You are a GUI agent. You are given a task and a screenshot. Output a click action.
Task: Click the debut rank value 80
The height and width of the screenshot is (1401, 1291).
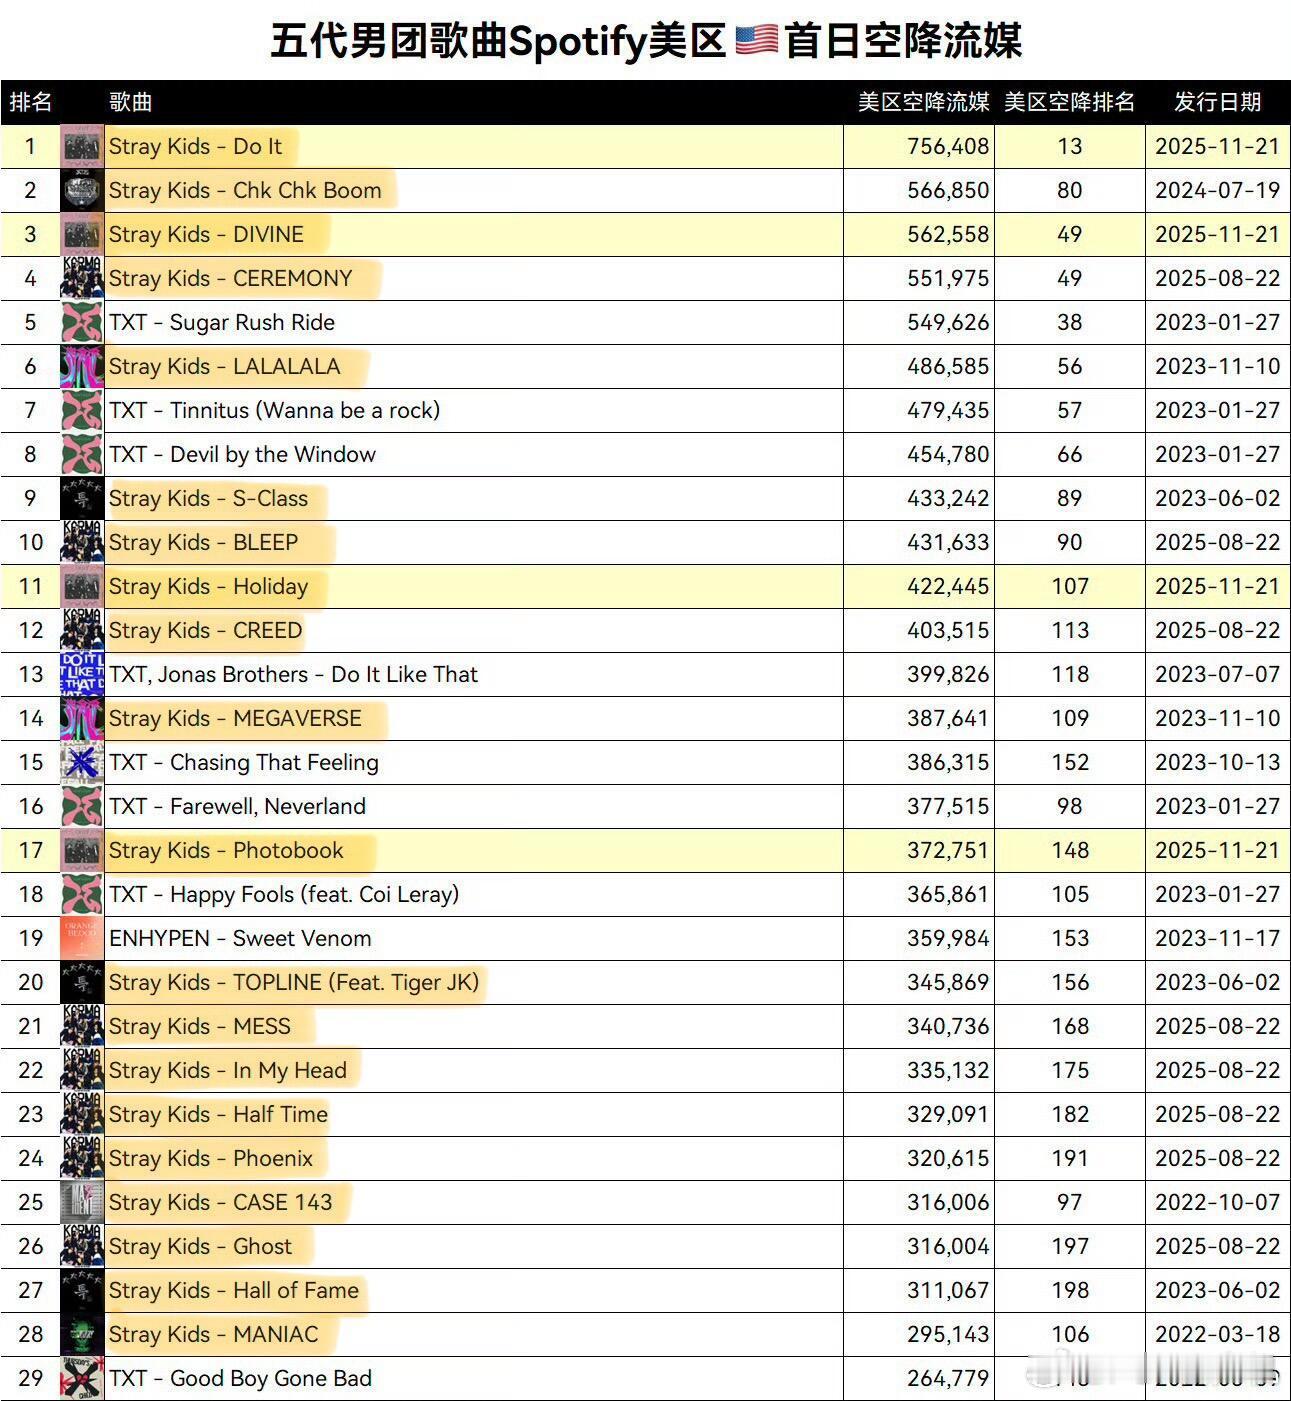[1070, 190]
